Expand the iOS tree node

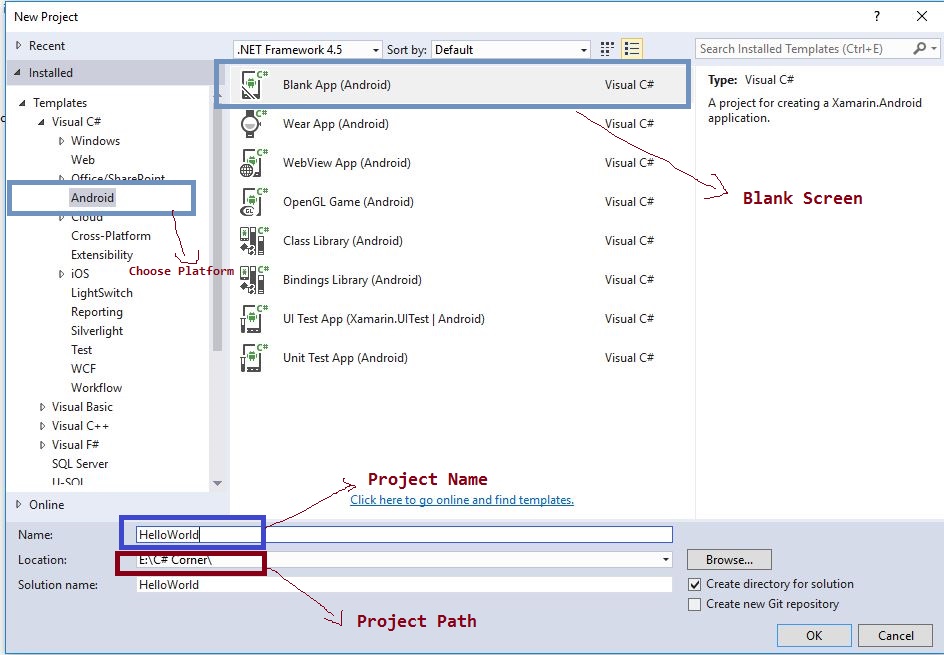[61, 274]
